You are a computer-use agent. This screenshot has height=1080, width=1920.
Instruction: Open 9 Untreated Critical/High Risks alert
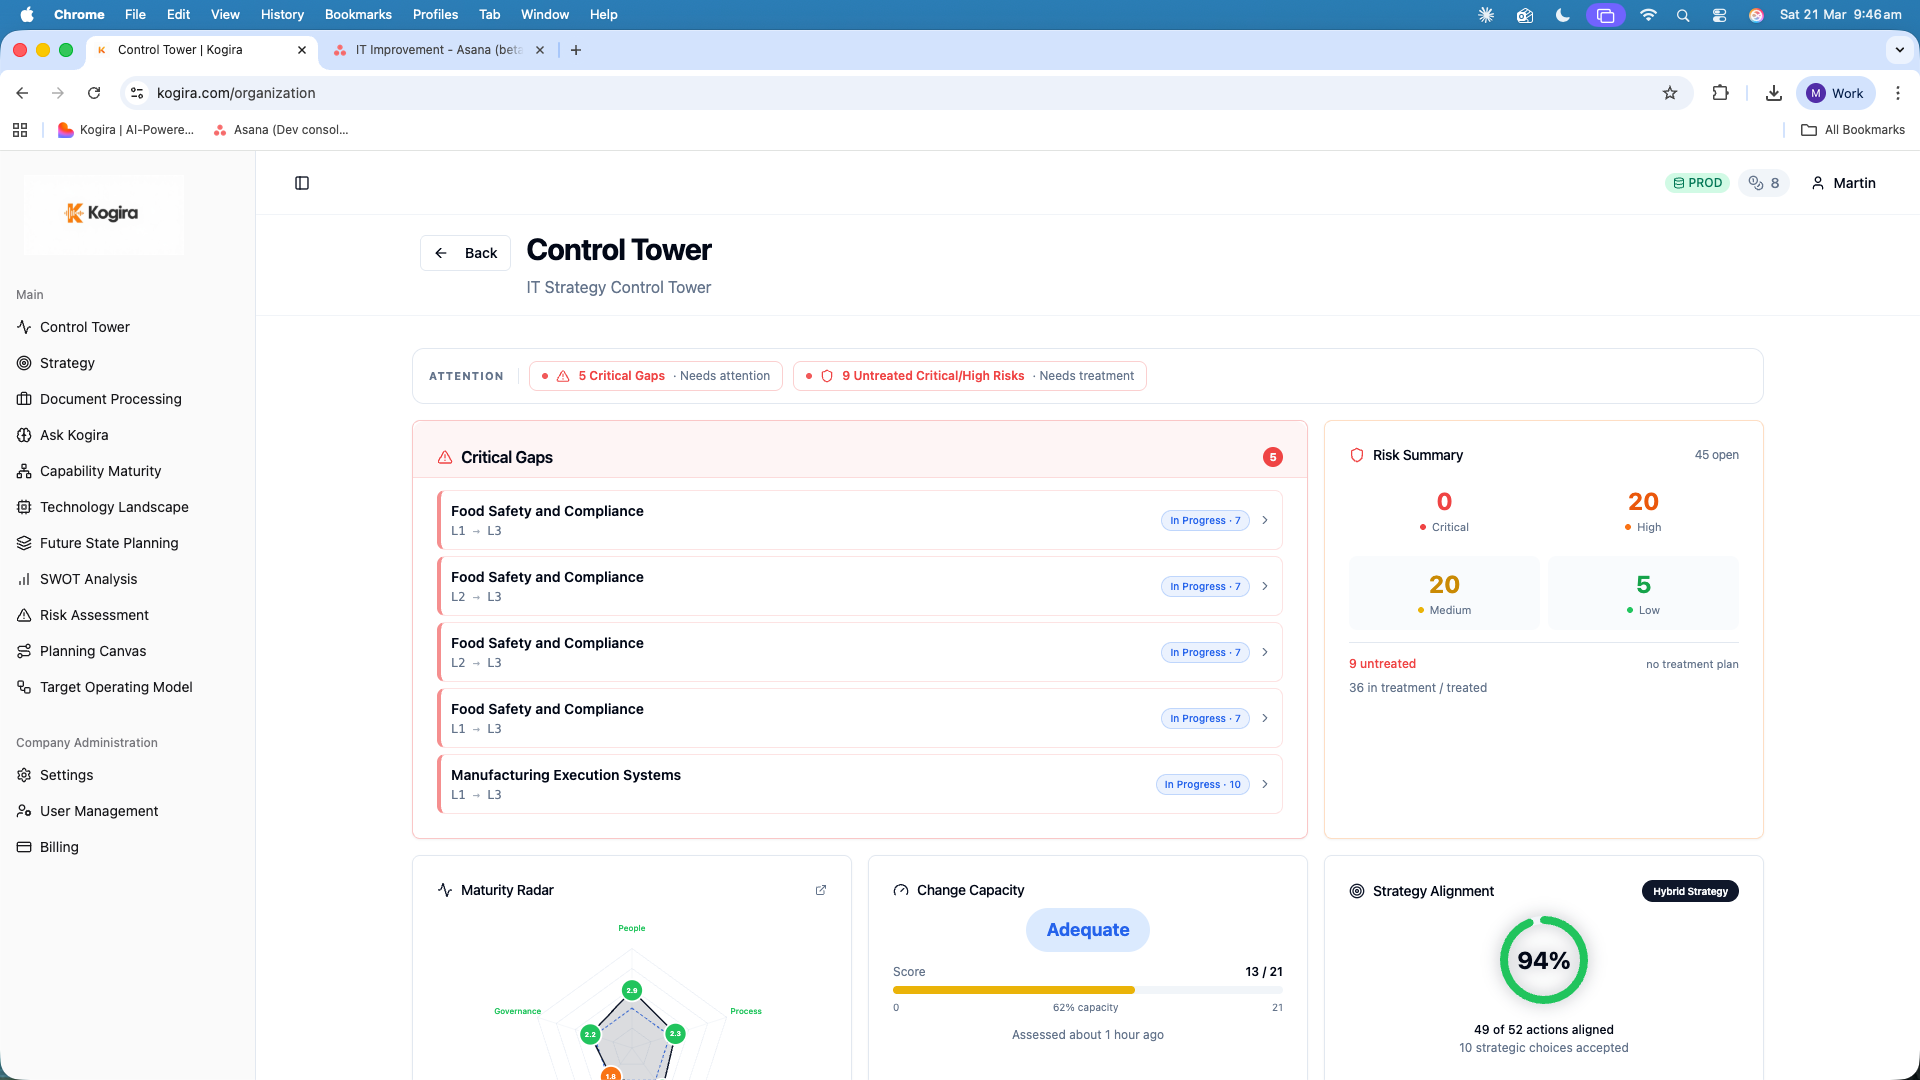(x=967, y=375)
